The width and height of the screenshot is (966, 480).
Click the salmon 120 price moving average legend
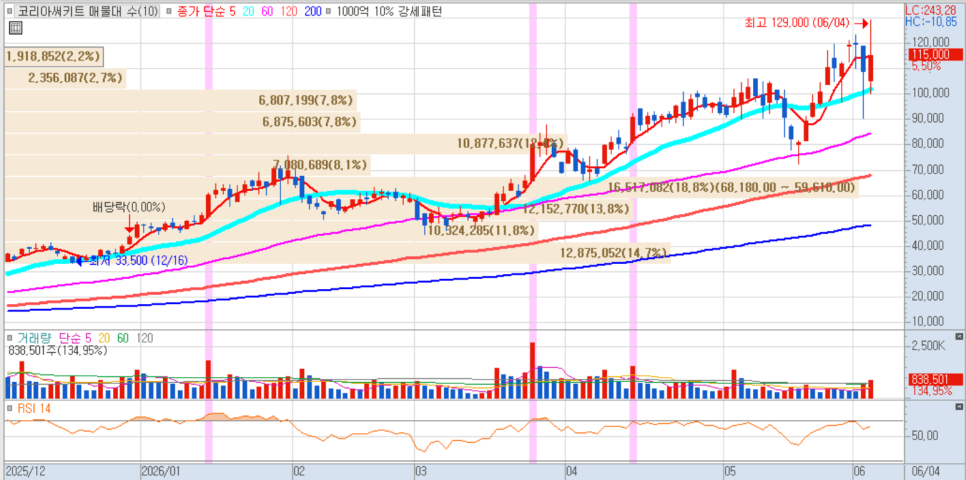pos(289,11)
